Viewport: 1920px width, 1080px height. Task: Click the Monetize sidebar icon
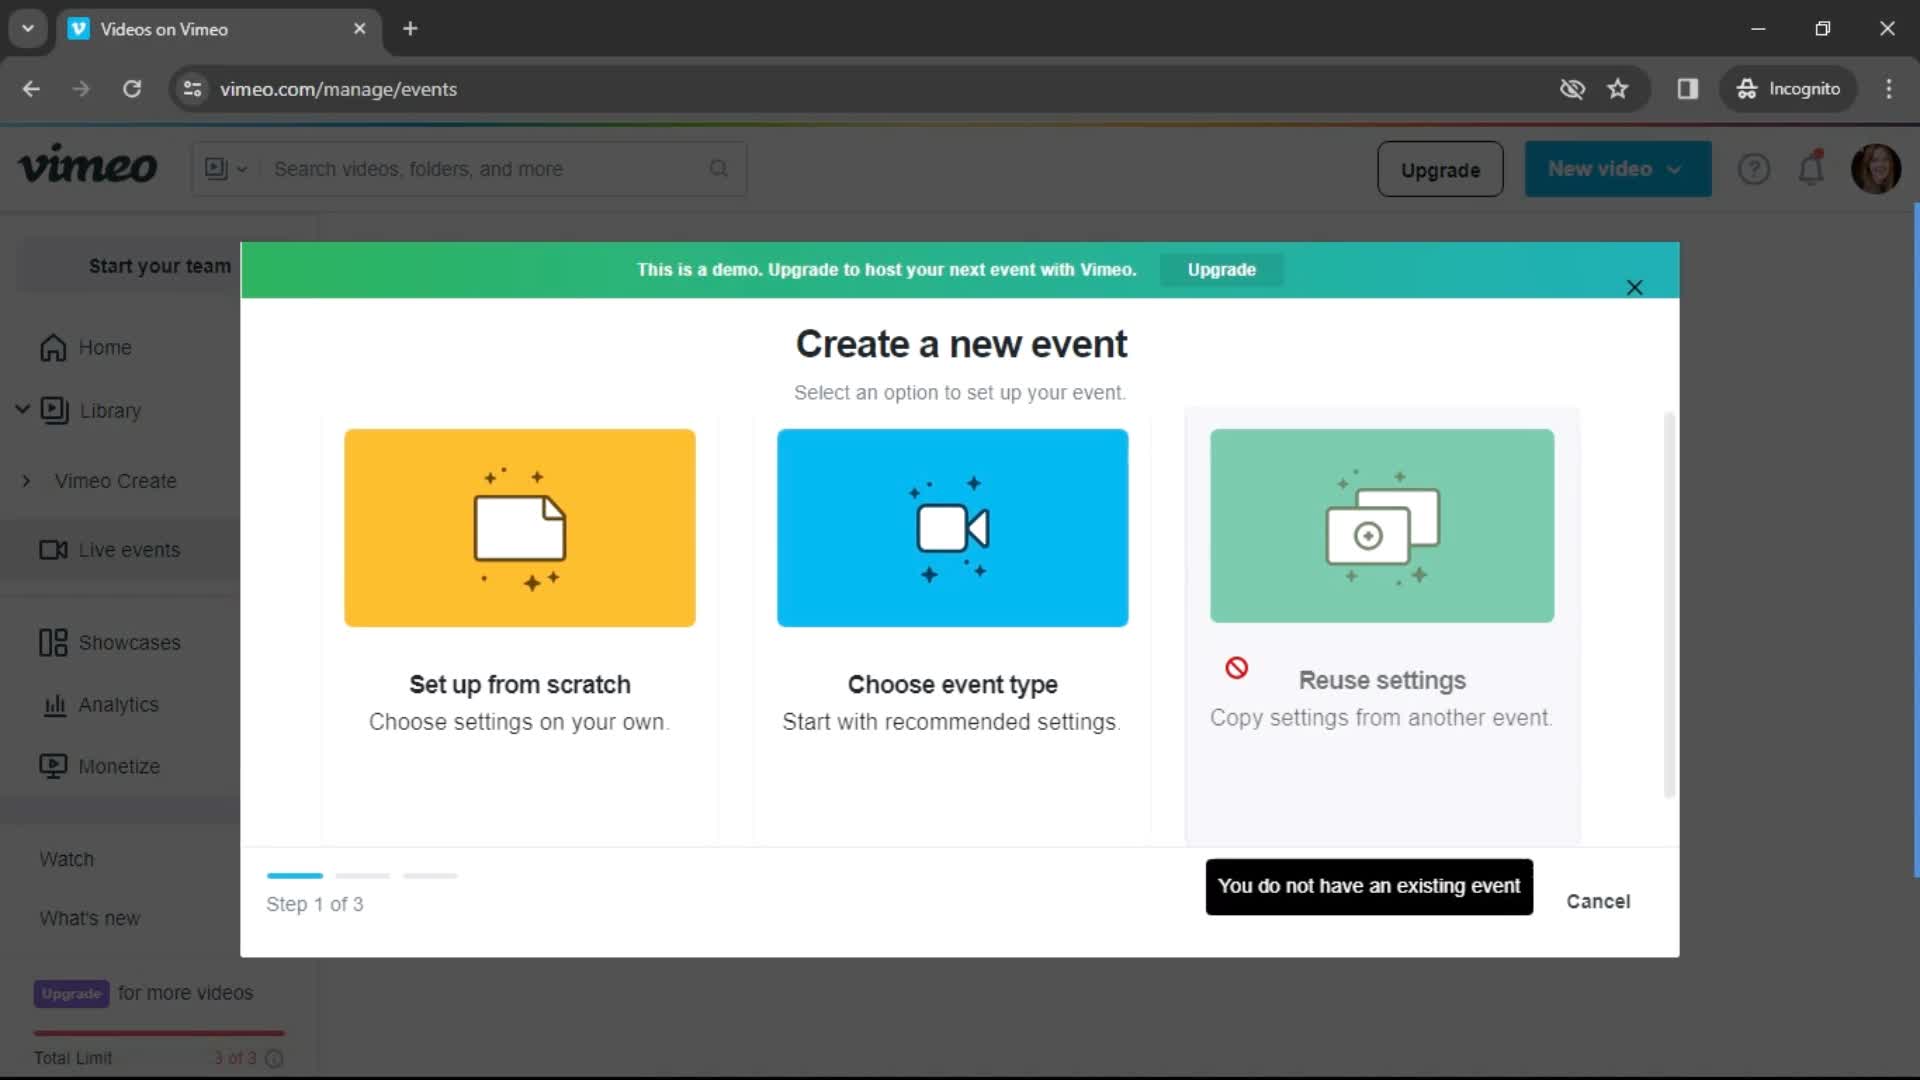tap(53, 766)
